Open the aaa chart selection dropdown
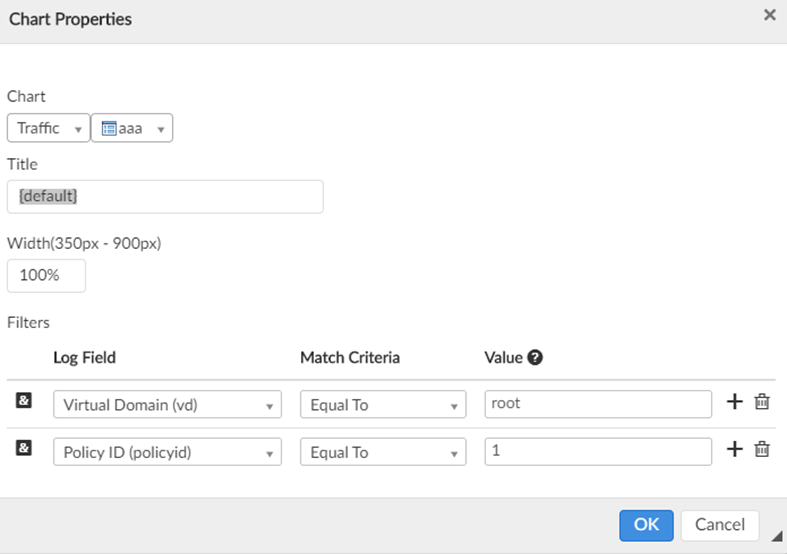 click(132, 128)
